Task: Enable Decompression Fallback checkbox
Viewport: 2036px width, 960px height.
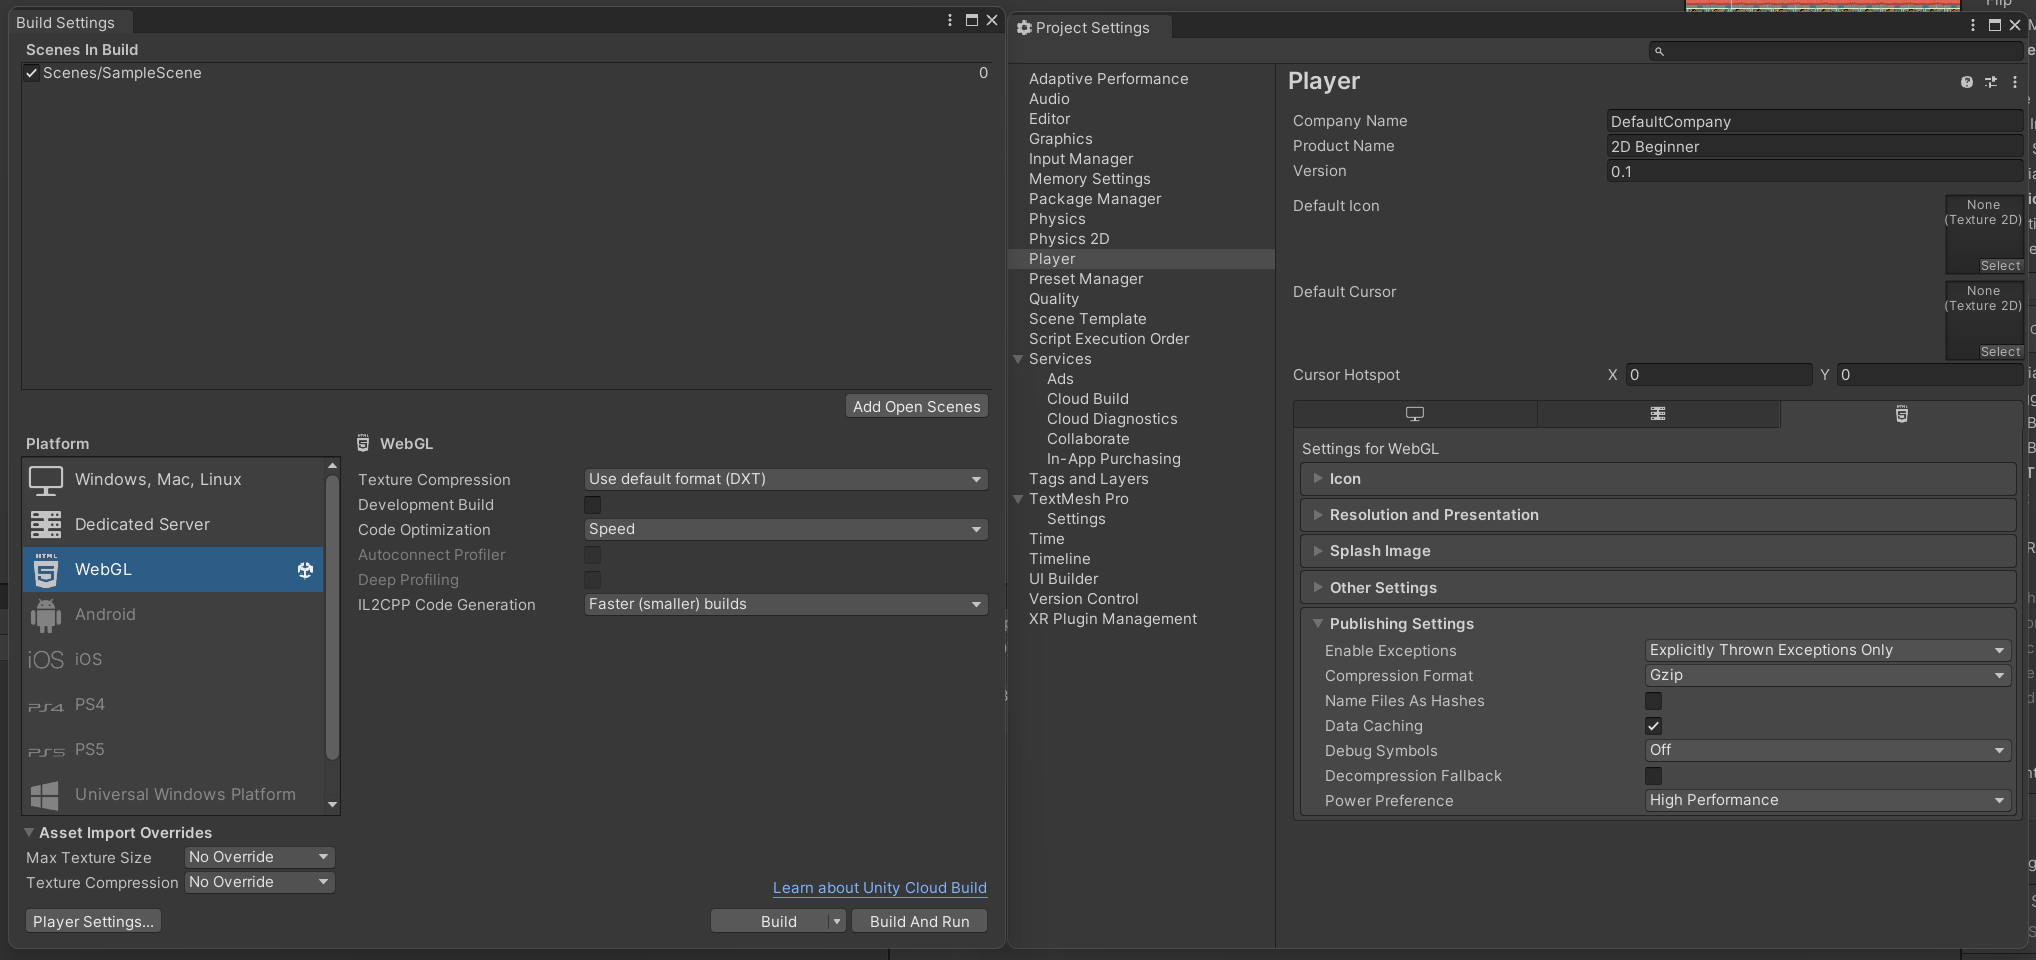Action: click(x=1654, y=776)
